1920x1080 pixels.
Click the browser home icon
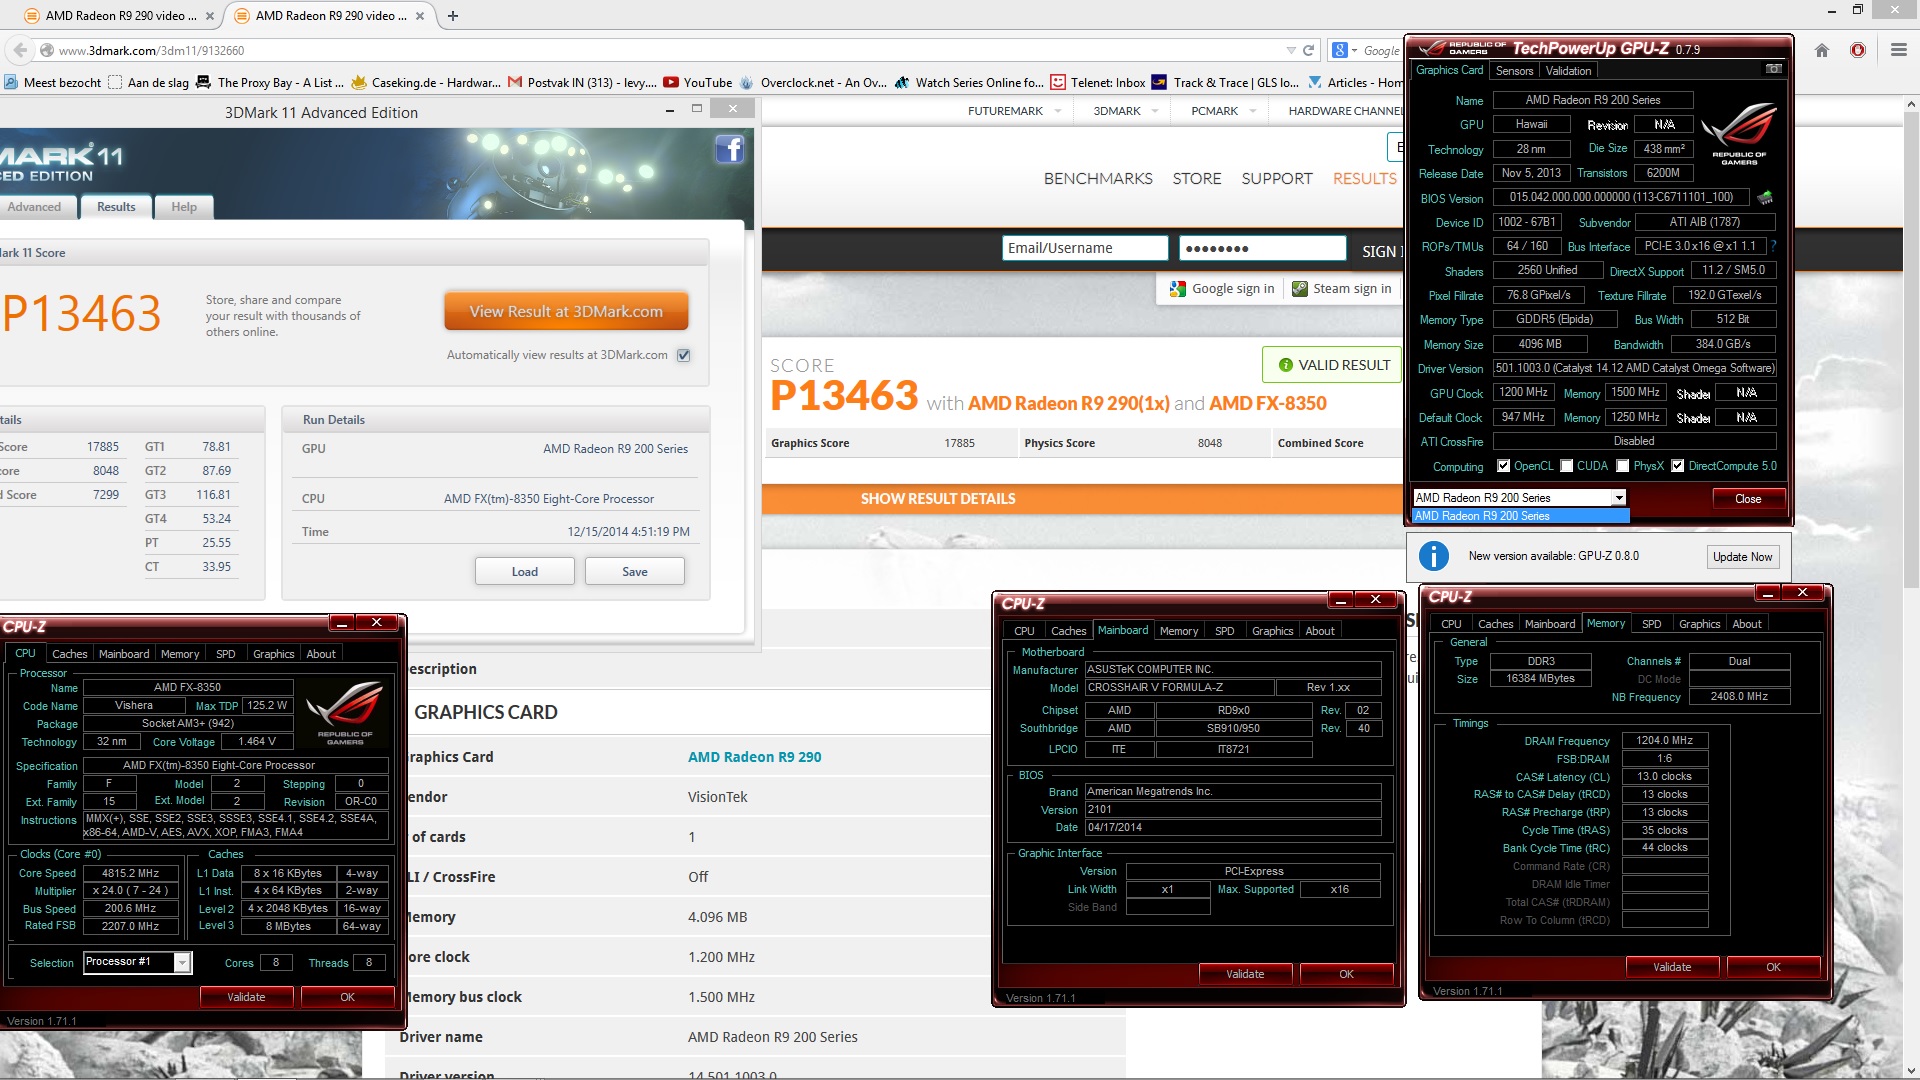click(1821, 50)
